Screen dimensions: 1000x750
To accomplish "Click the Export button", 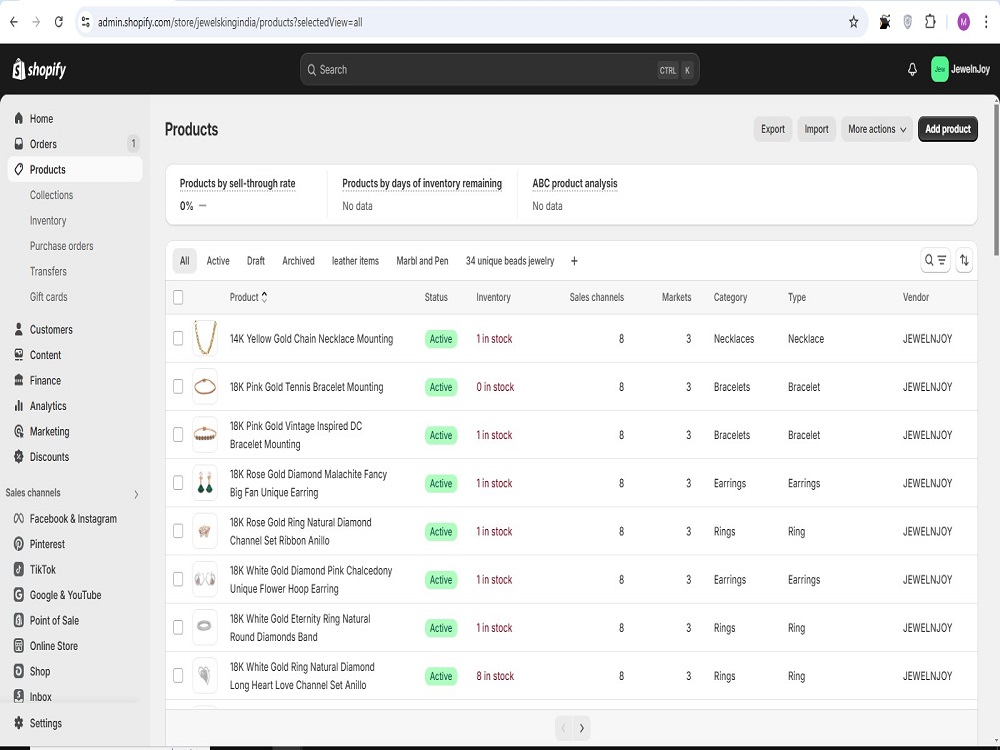I will pos(773,129).
